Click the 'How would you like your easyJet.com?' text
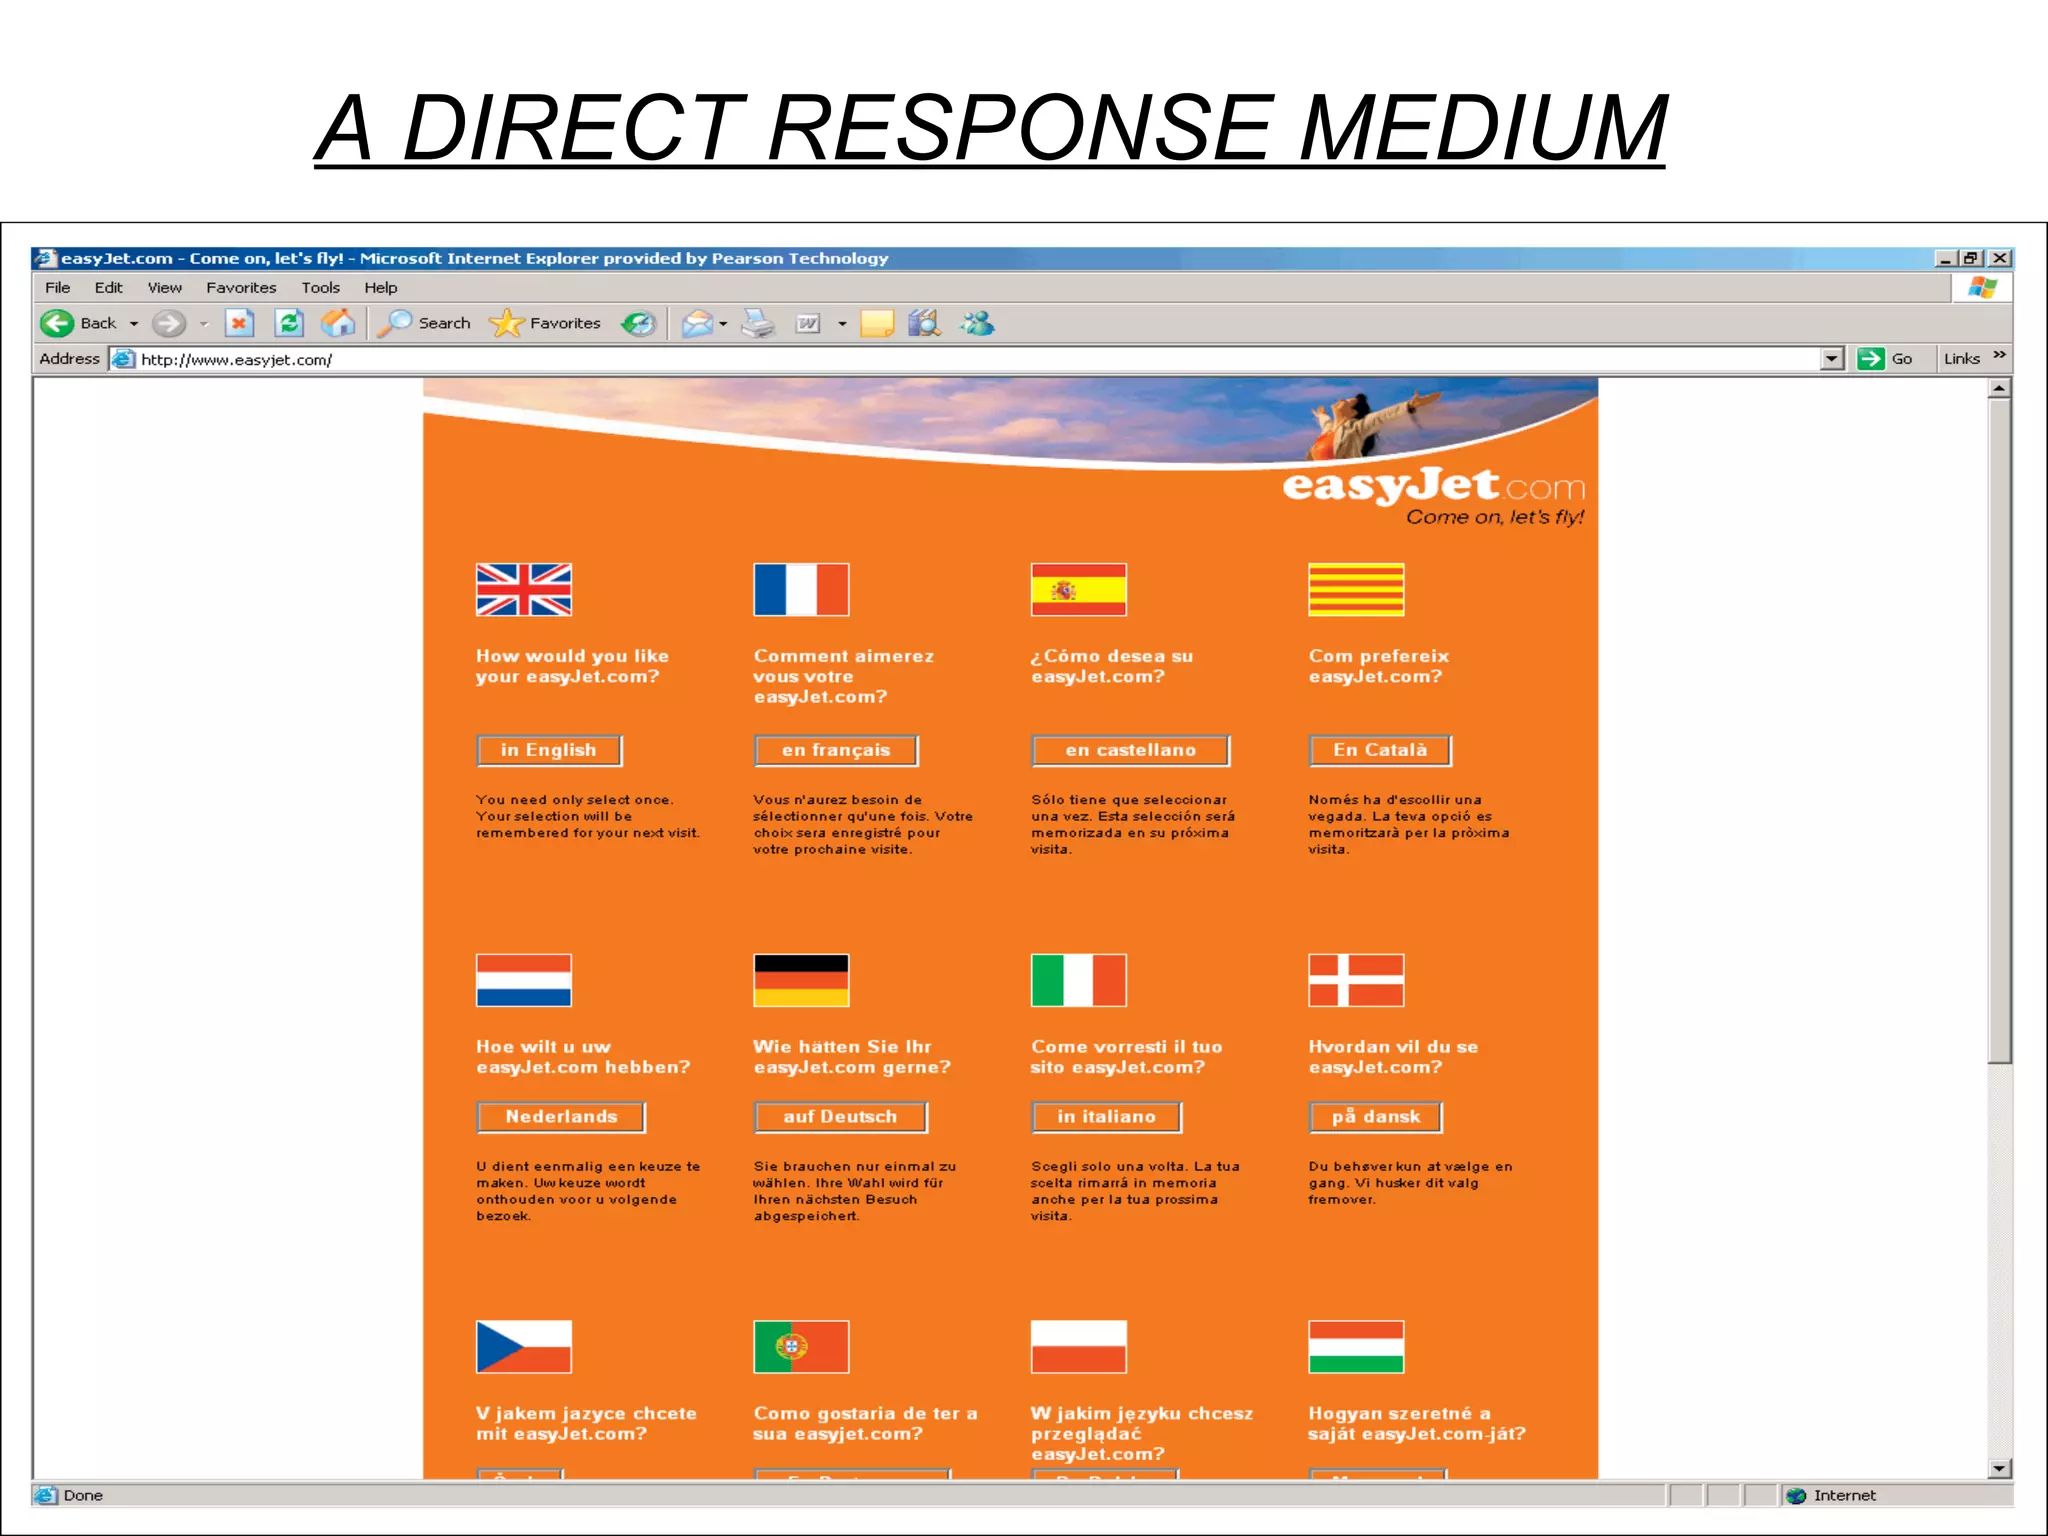Screen dimensions: 2048x1536 click(572, 666)
